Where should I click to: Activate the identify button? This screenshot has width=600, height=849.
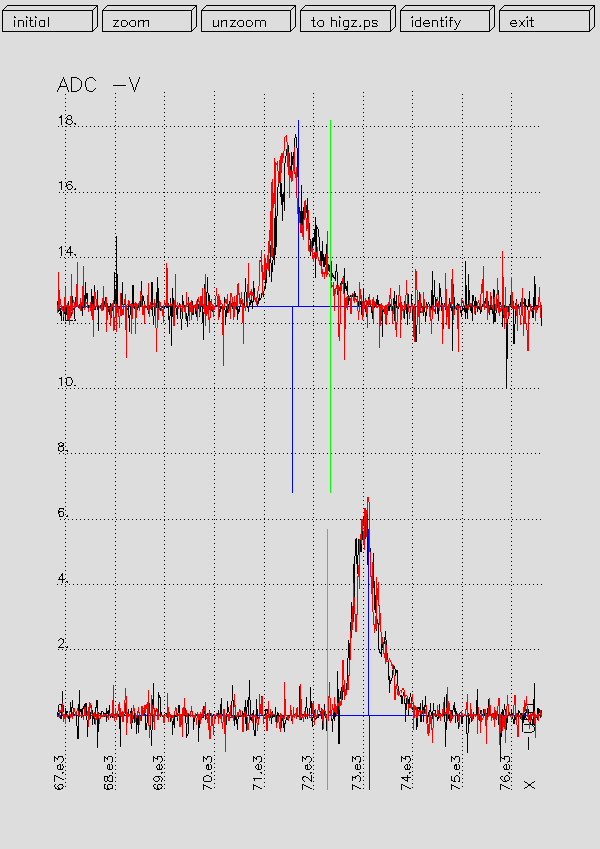[x=444, y=21]
